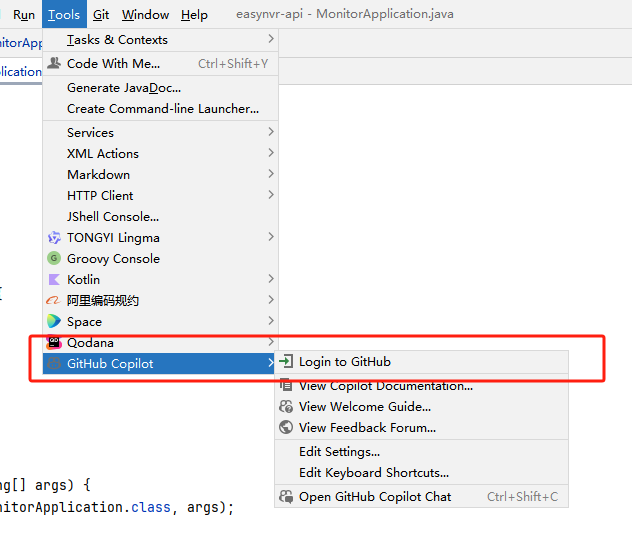Open View Welcome Guide…
This screenshot has height=541, width=632.
click(x=422, y=406)
